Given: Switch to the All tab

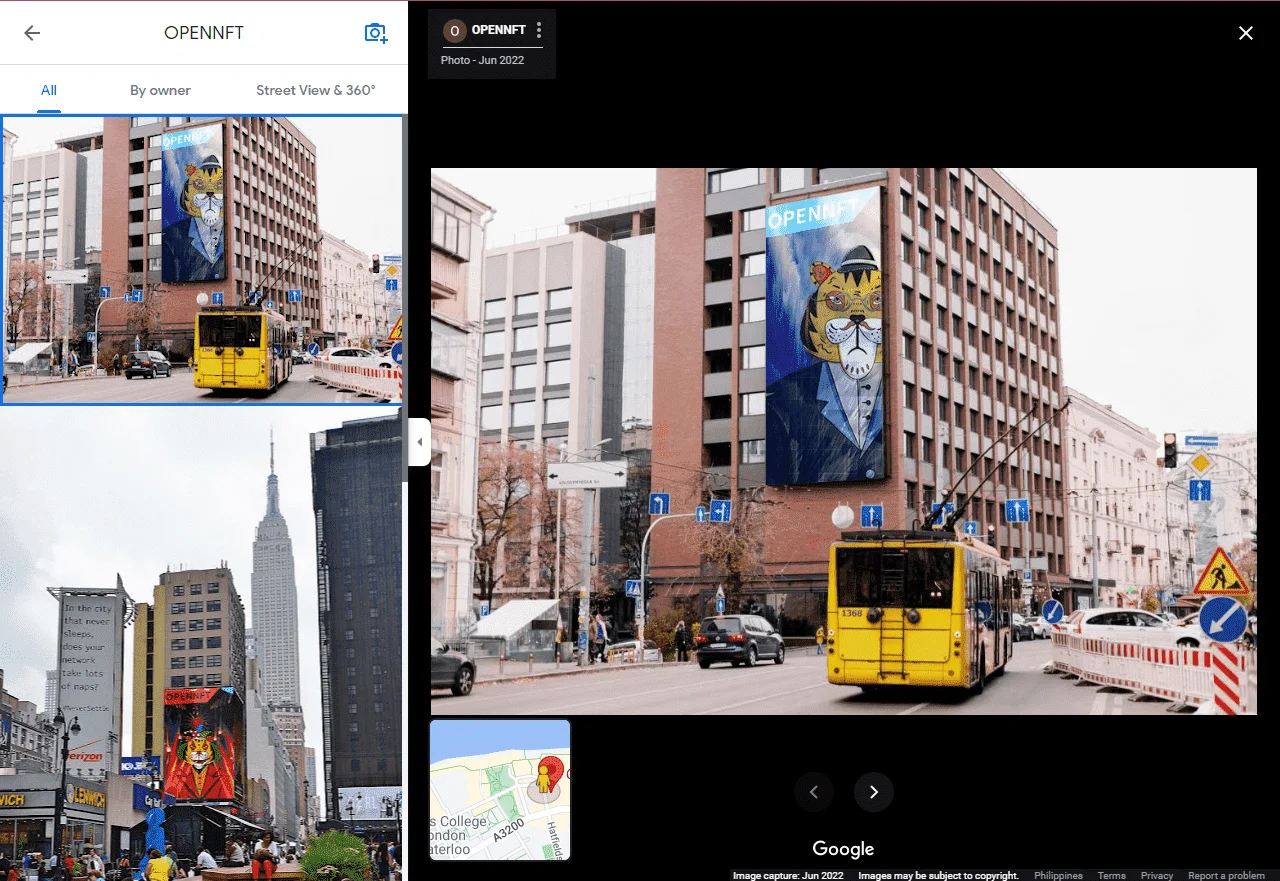Looking at the screenshot, I should (48, 90).
